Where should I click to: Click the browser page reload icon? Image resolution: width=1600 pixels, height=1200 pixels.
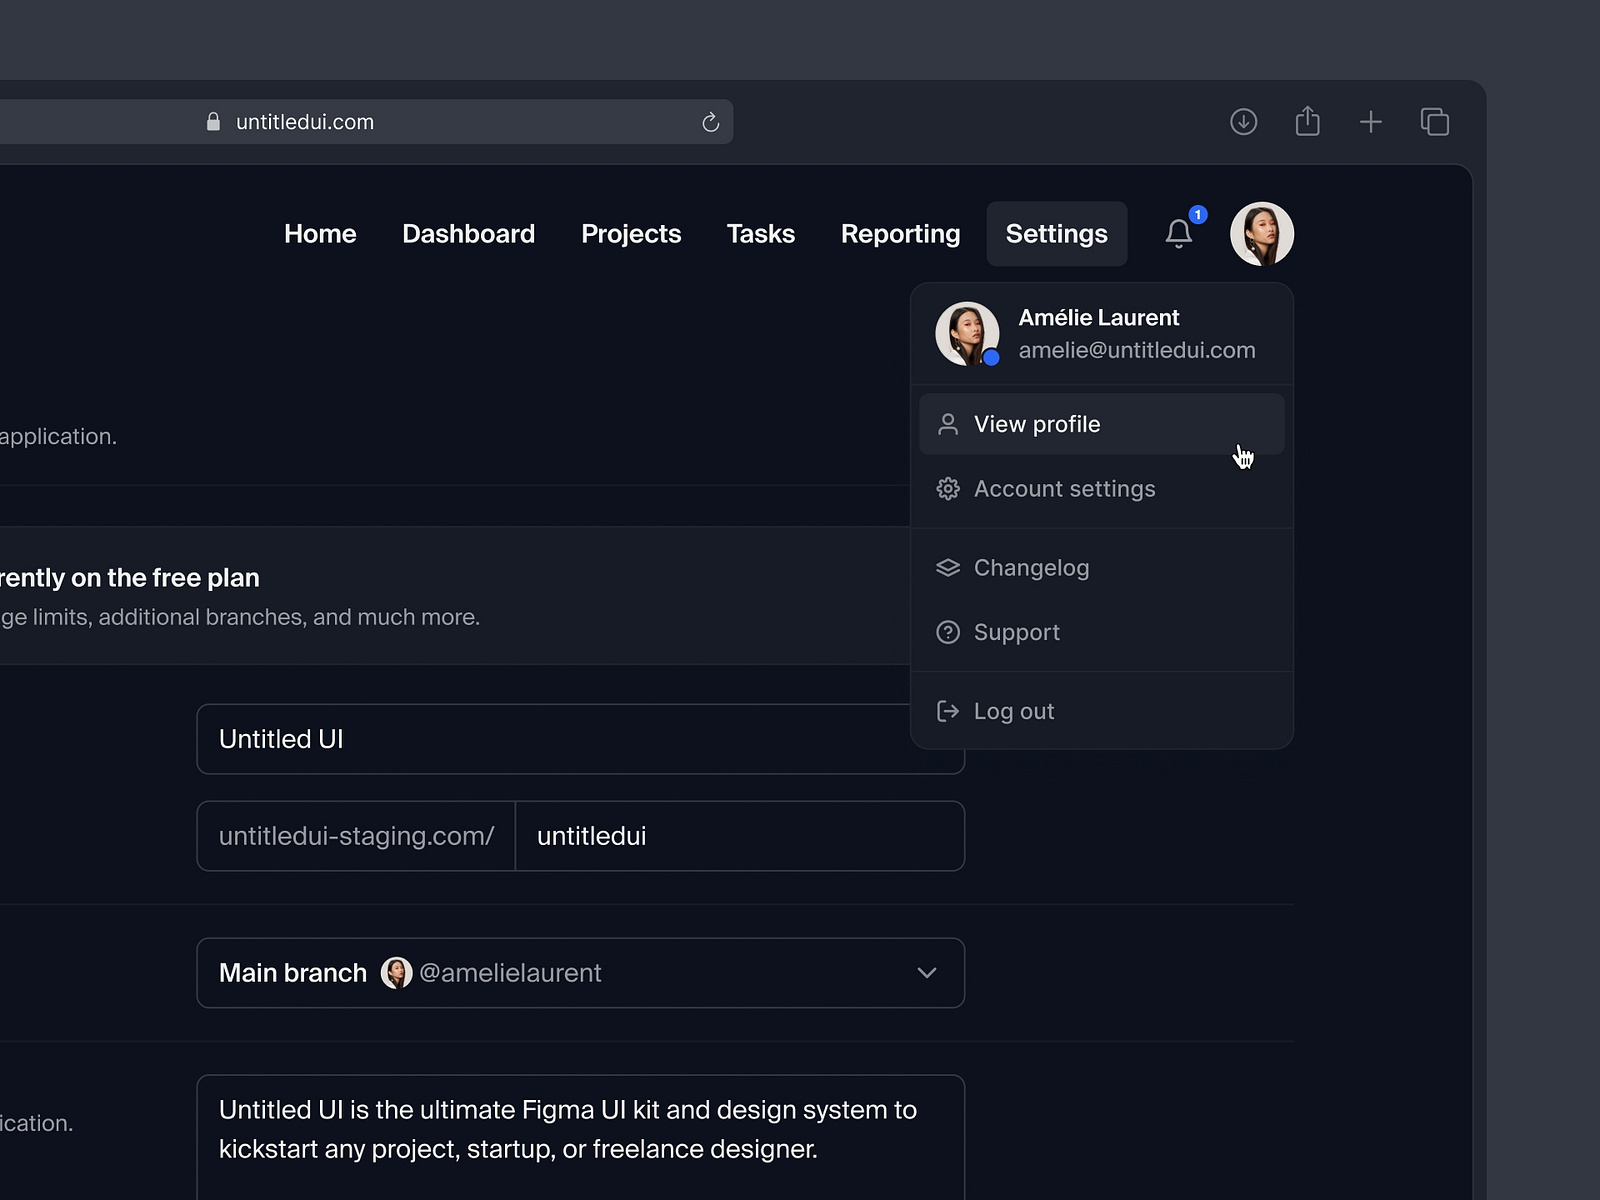pyautogui.click(x=711, y=121)
